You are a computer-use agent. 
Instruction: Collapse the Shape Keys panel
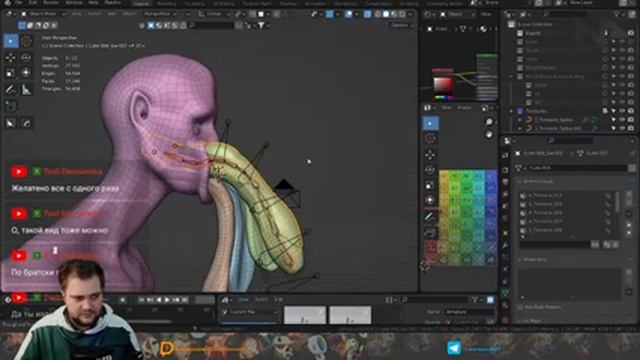pos(520,260)
